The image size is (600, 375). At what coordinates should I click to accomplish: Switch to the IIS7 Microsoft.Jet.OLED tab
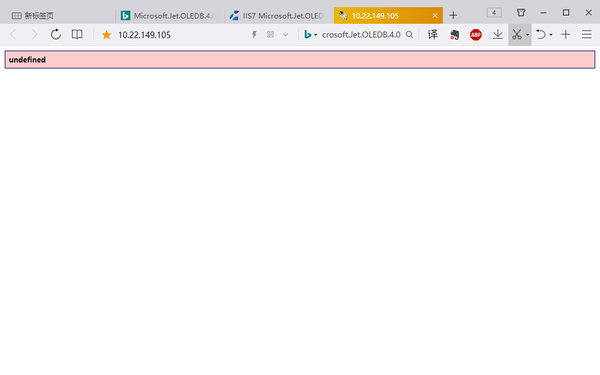(x=278, y=16)
